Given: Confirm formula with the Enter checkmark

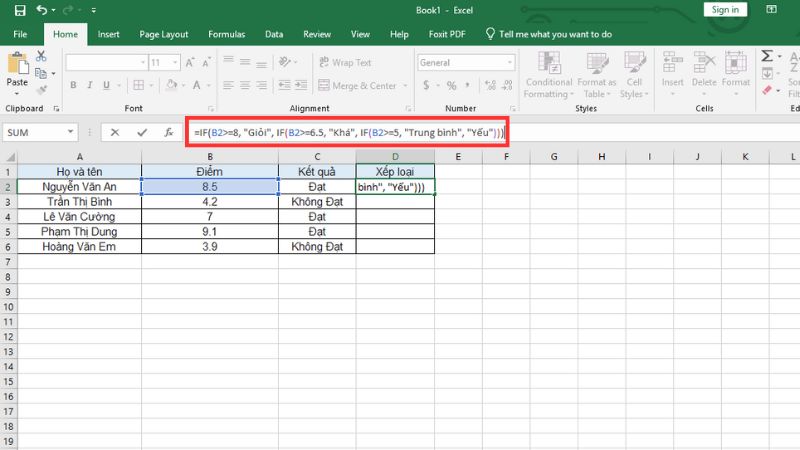Looking at the screenshot, I should pyautogui.click(x=140, y=132).
